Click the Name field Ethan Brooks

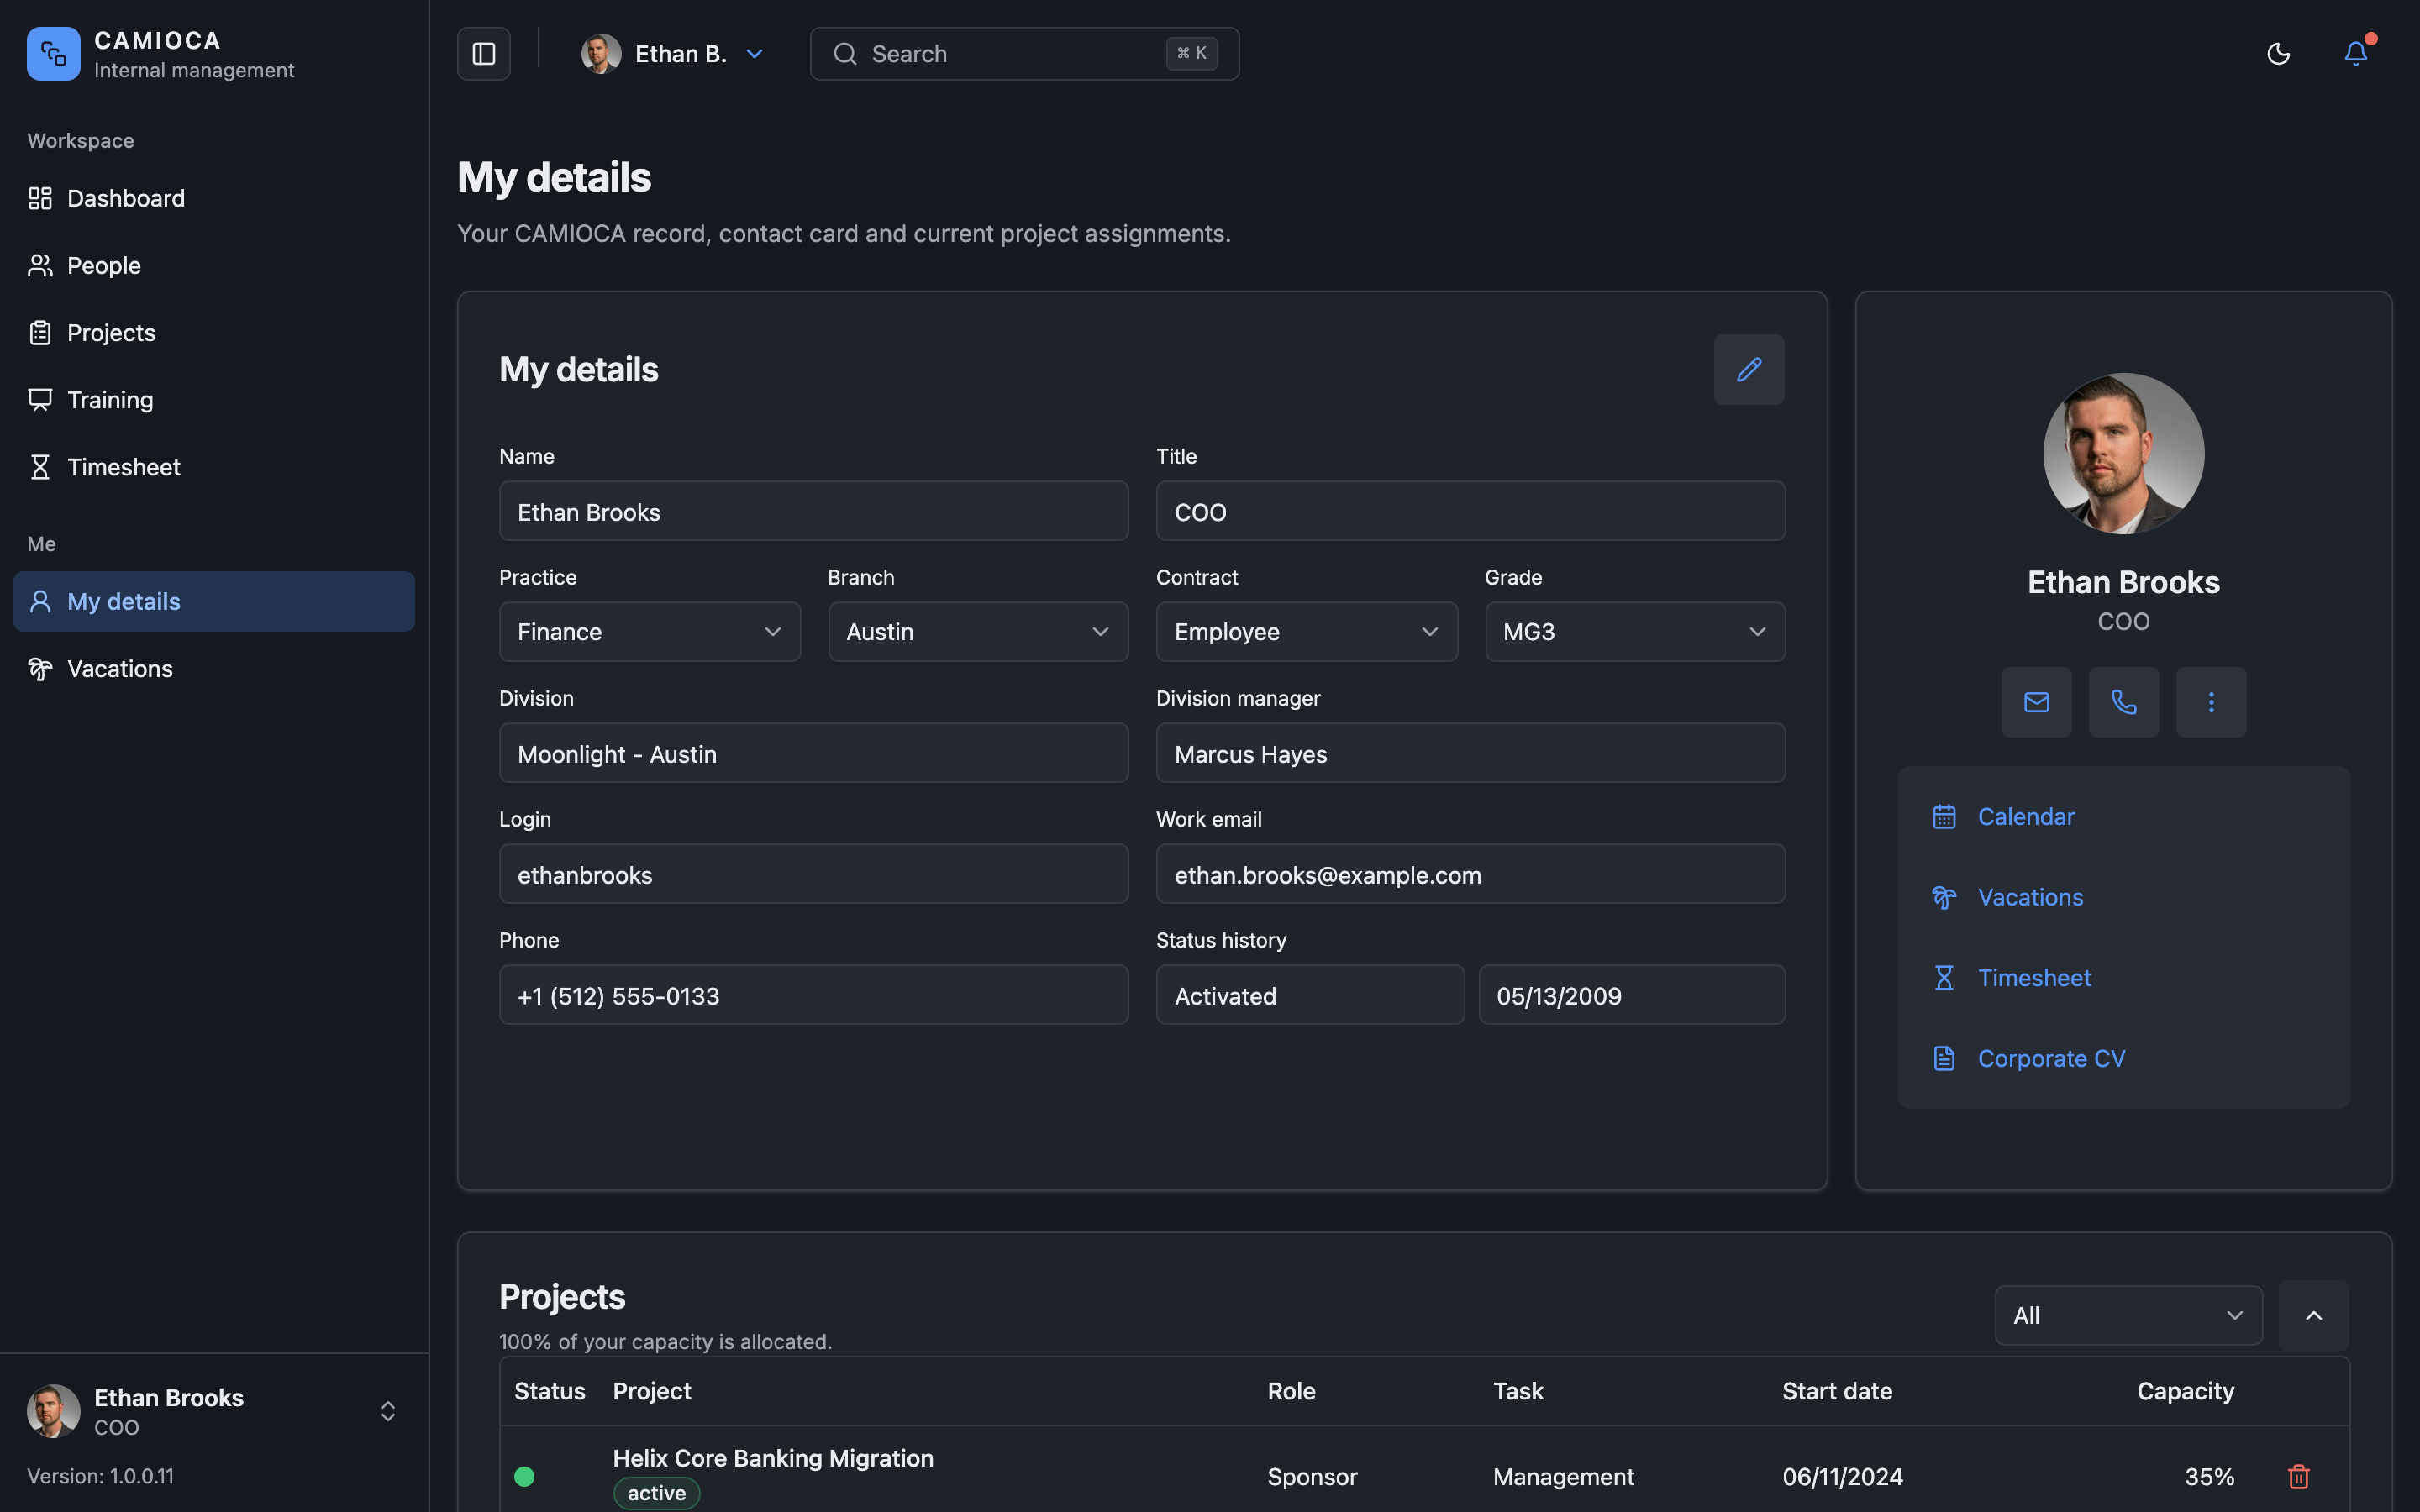click(x=814, y=512)
